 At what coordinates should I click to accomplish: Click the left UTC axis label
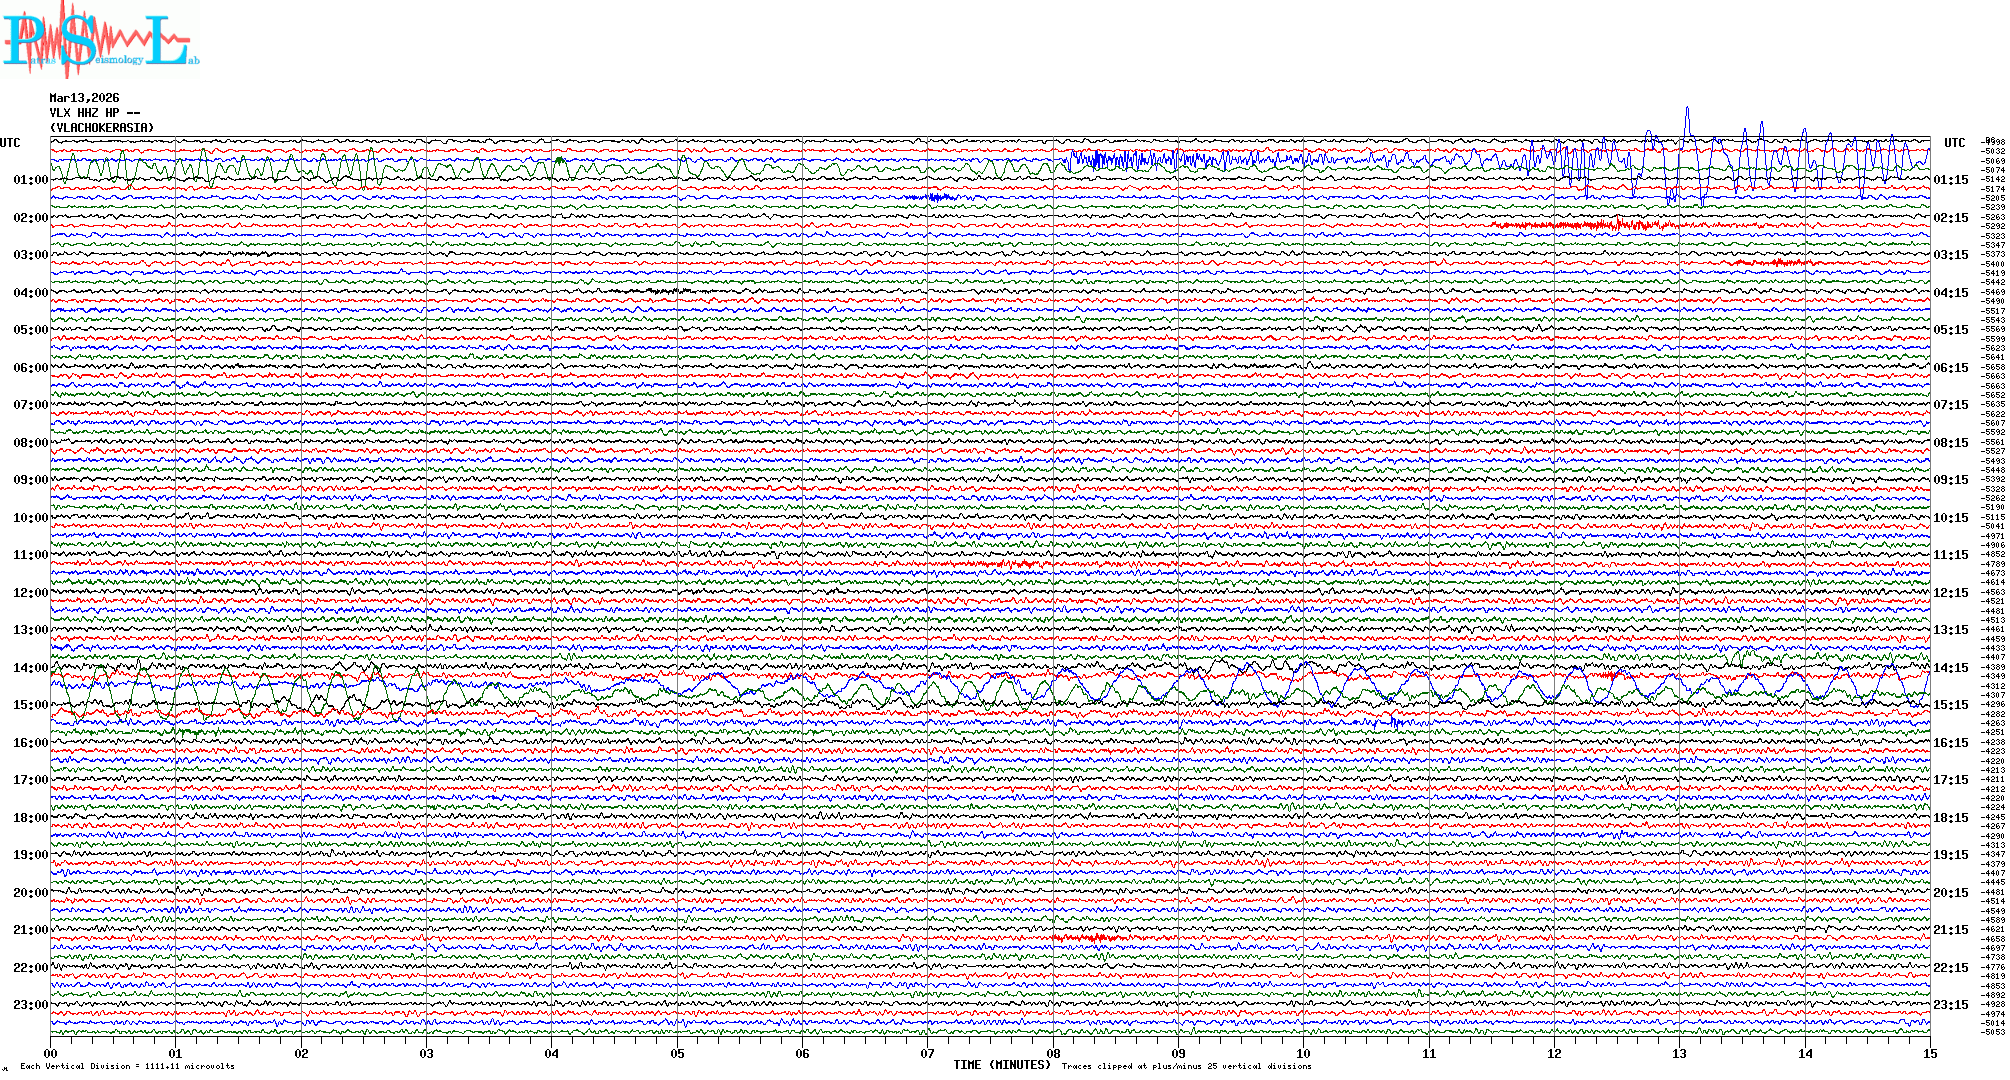click(10, 143)
